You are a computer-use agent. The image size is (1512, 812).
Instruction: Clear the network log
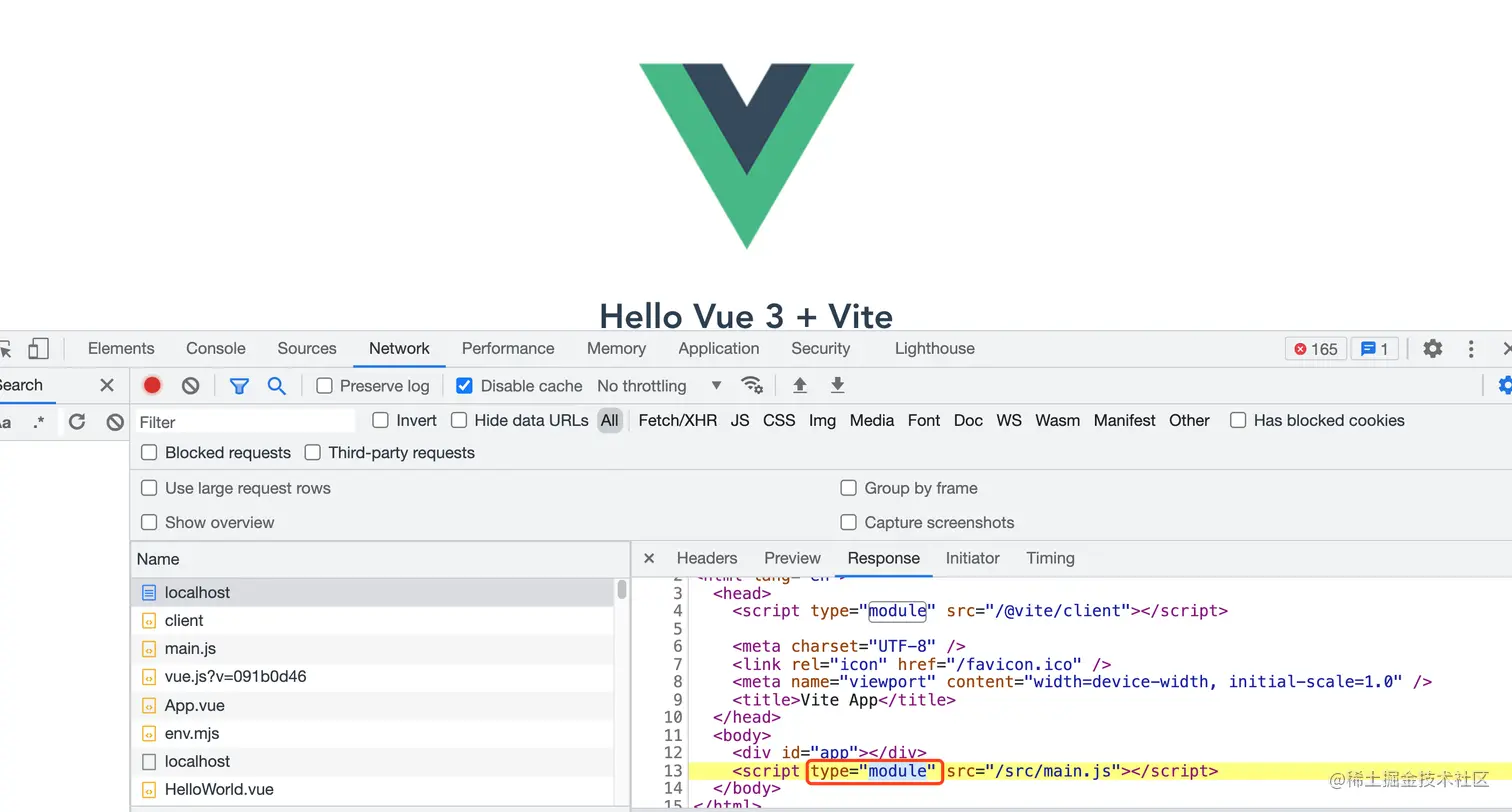(x=190, y=385)
